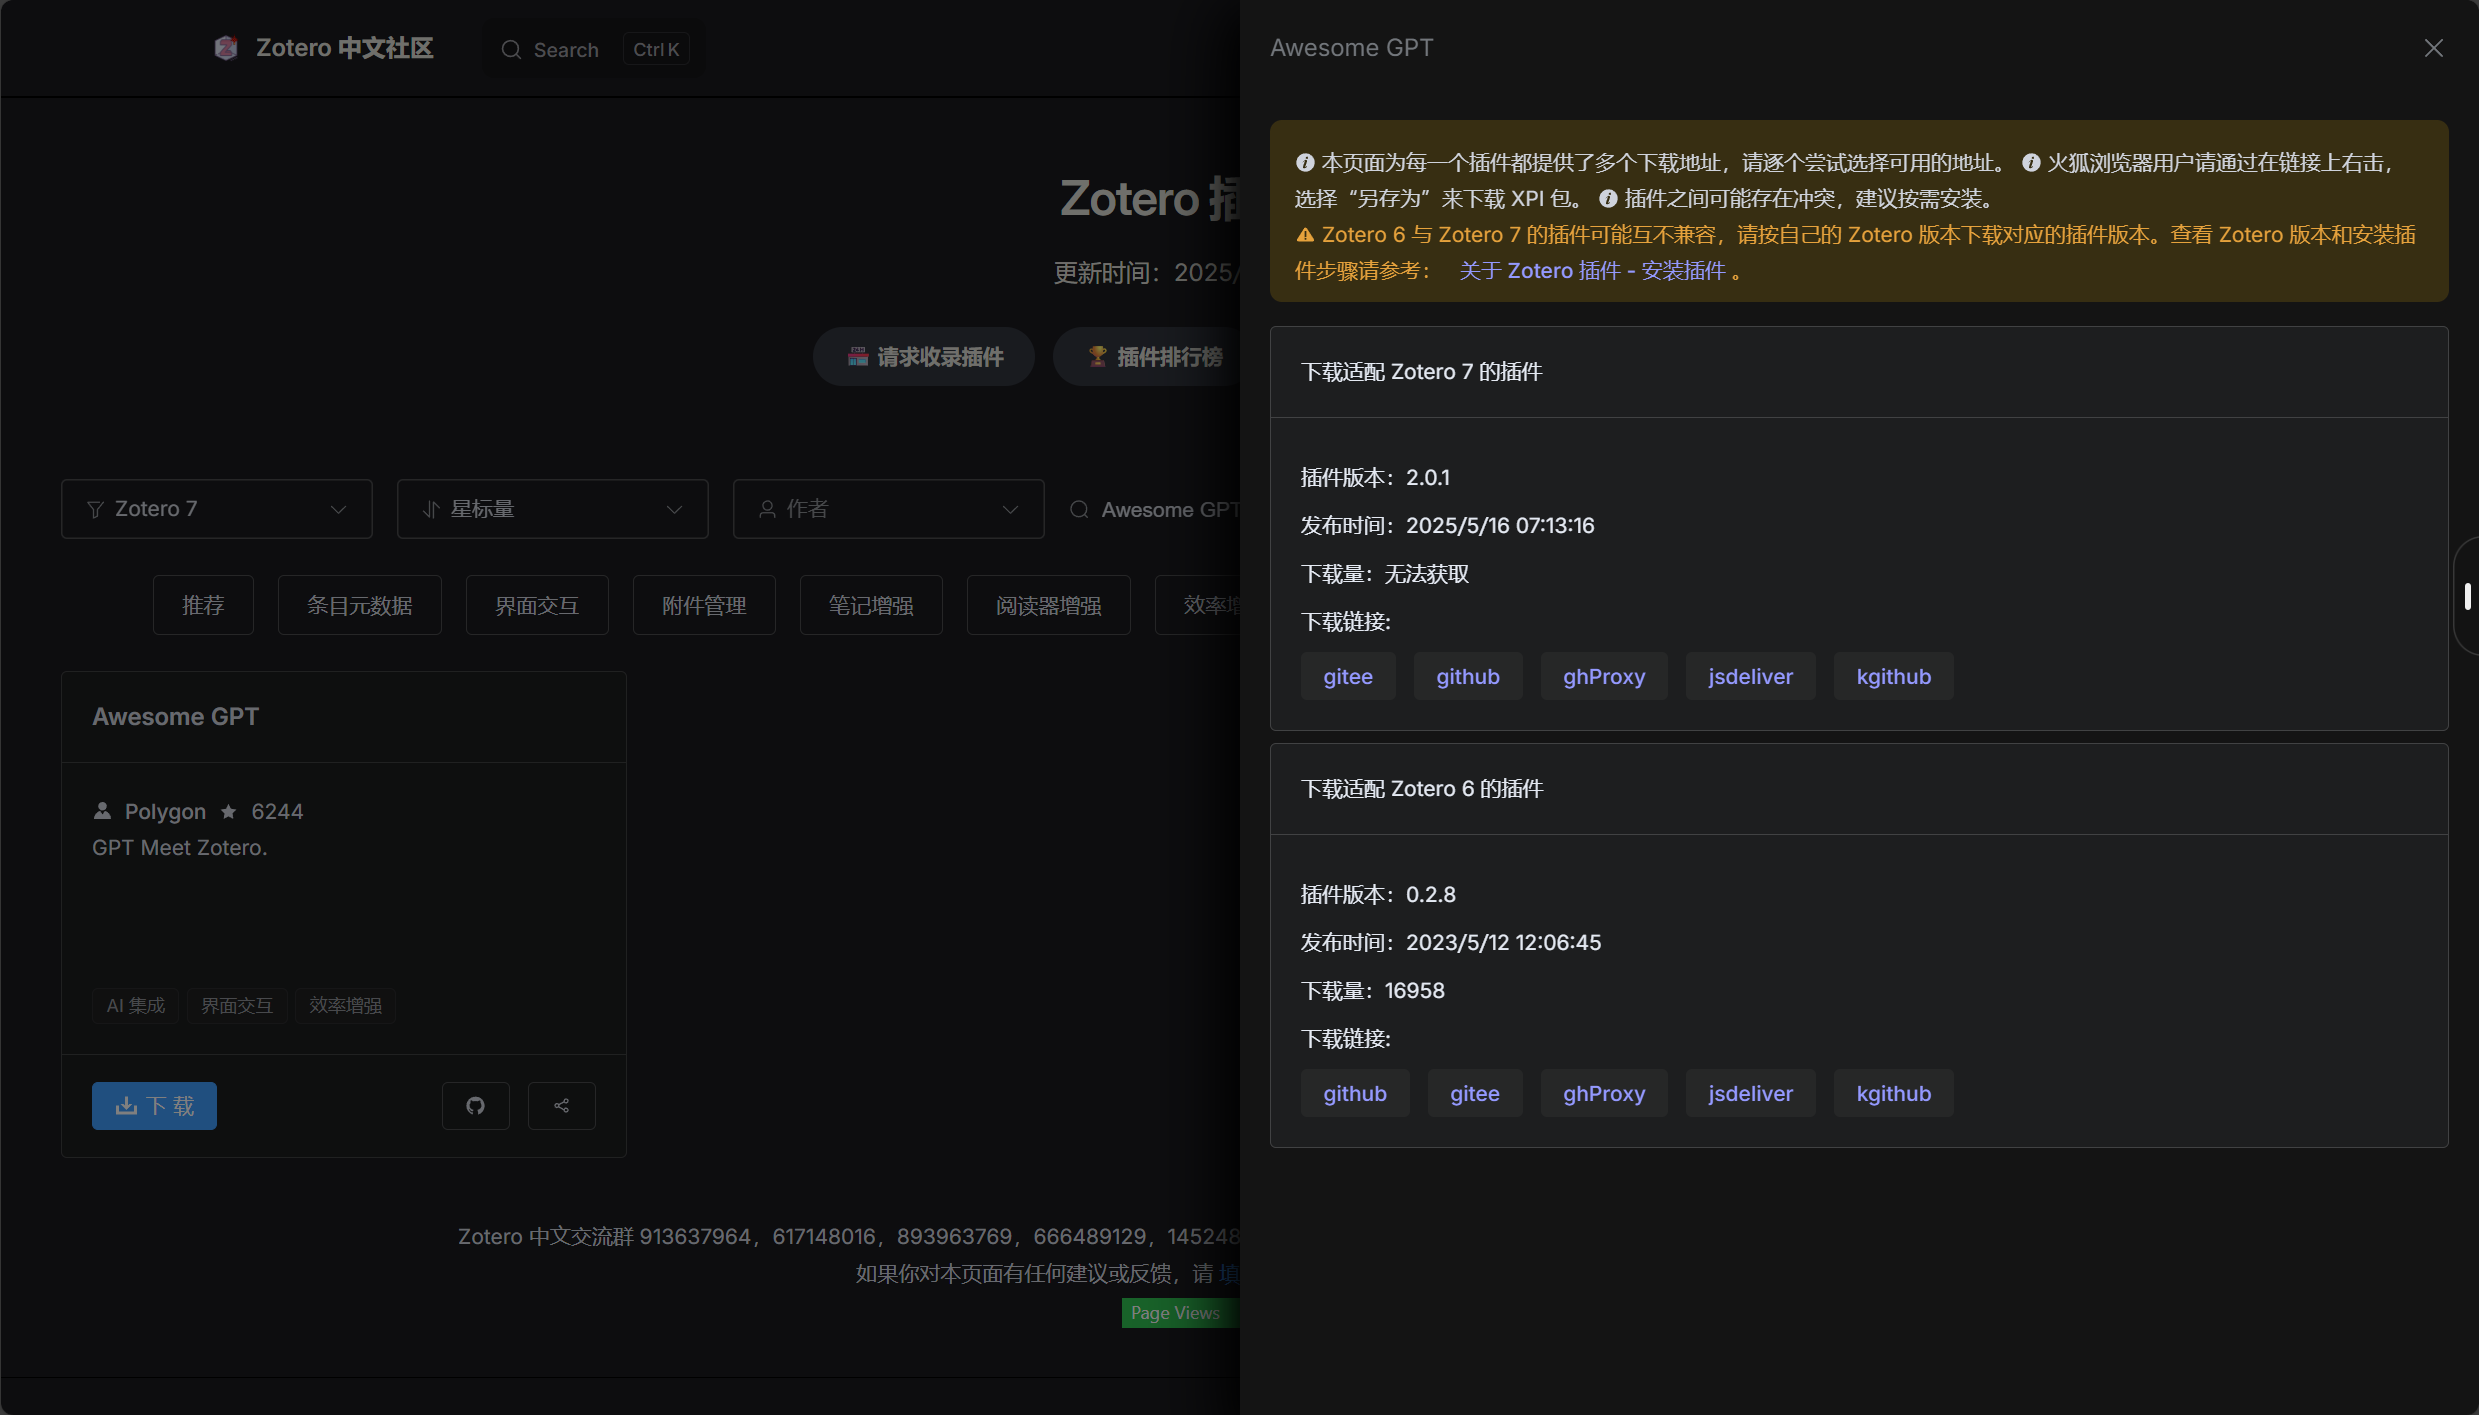Click trophy icon on 插件排行榜 button
Screen dimensions: 2479x1415
[x=1097, y=356]
